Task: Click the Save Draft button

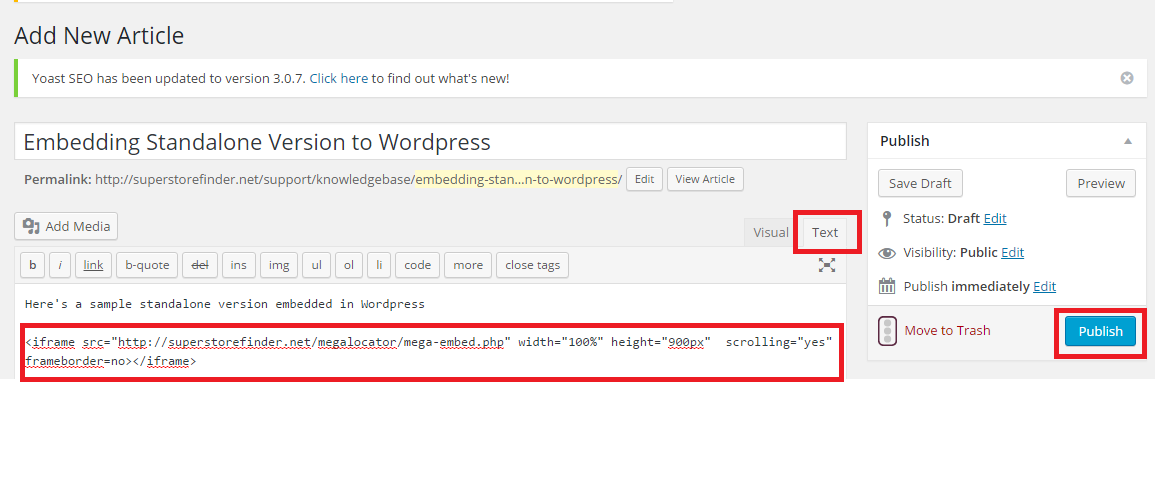Action: coord(920,183)
